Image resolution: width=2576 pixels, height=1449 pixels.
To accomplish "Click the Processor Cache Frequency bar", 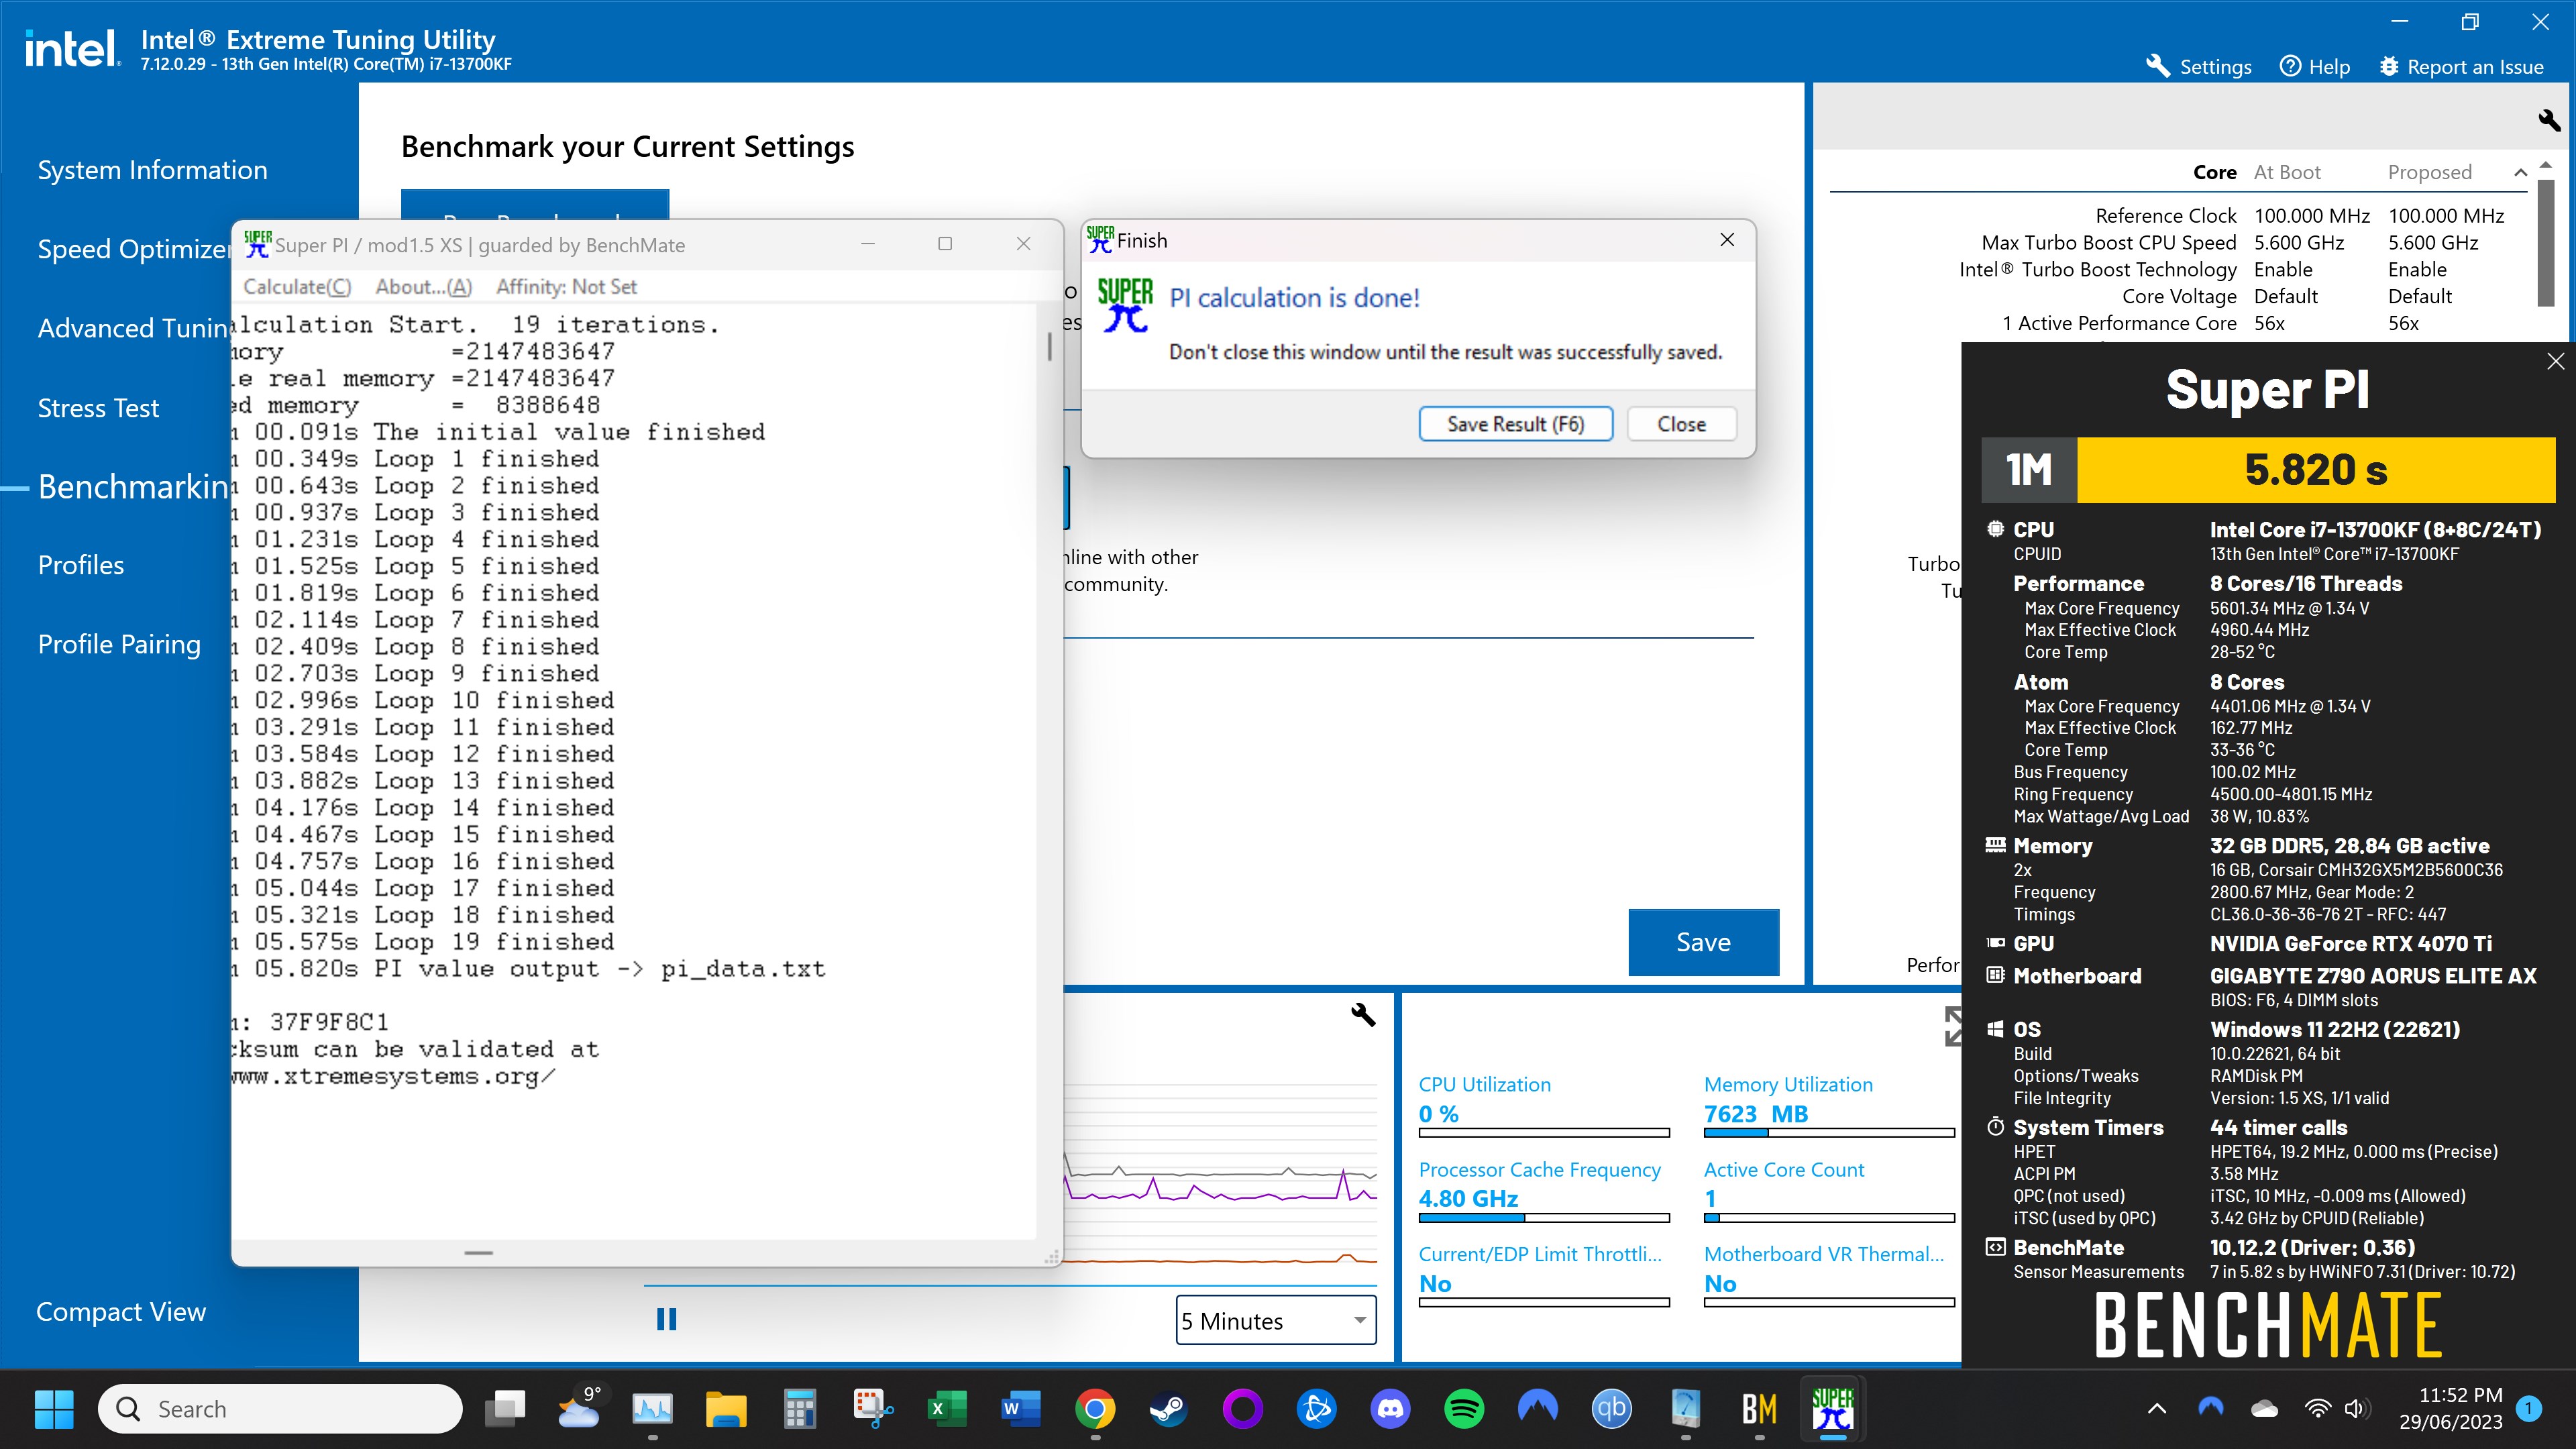I will click(x=1544, y=1218).
